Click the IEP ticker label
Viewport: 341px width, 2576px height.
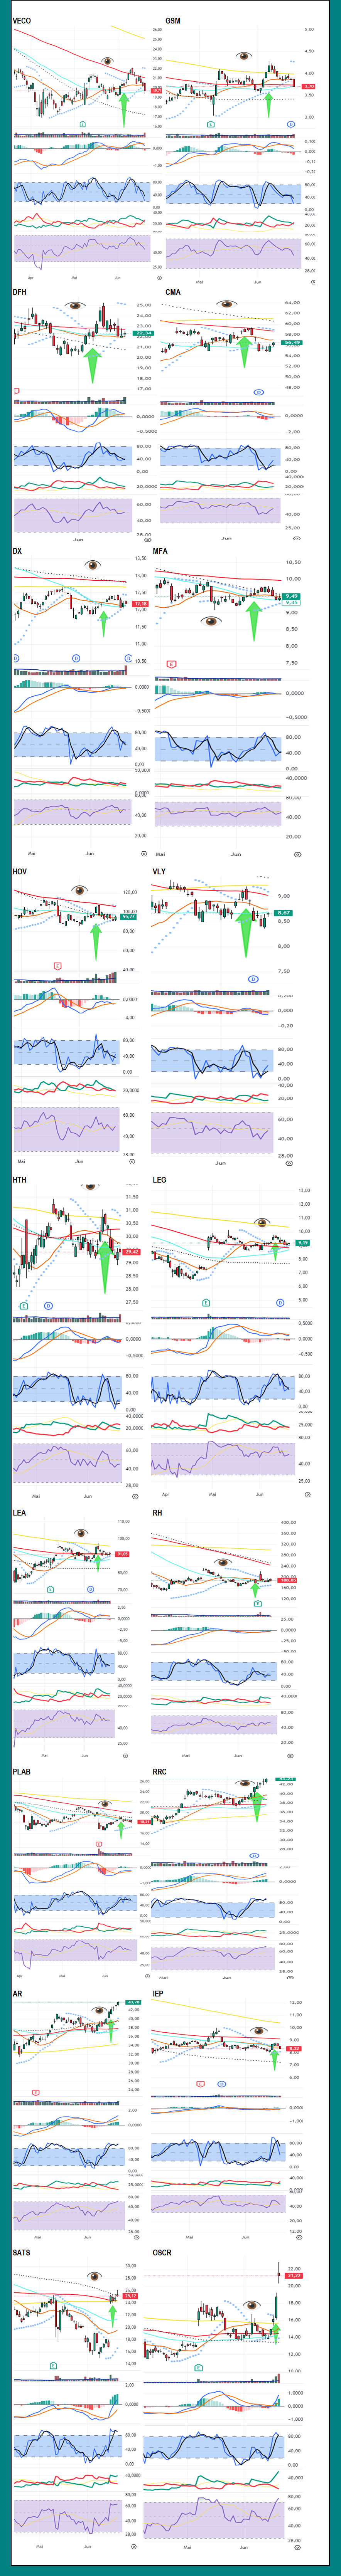coord(158,1994)
